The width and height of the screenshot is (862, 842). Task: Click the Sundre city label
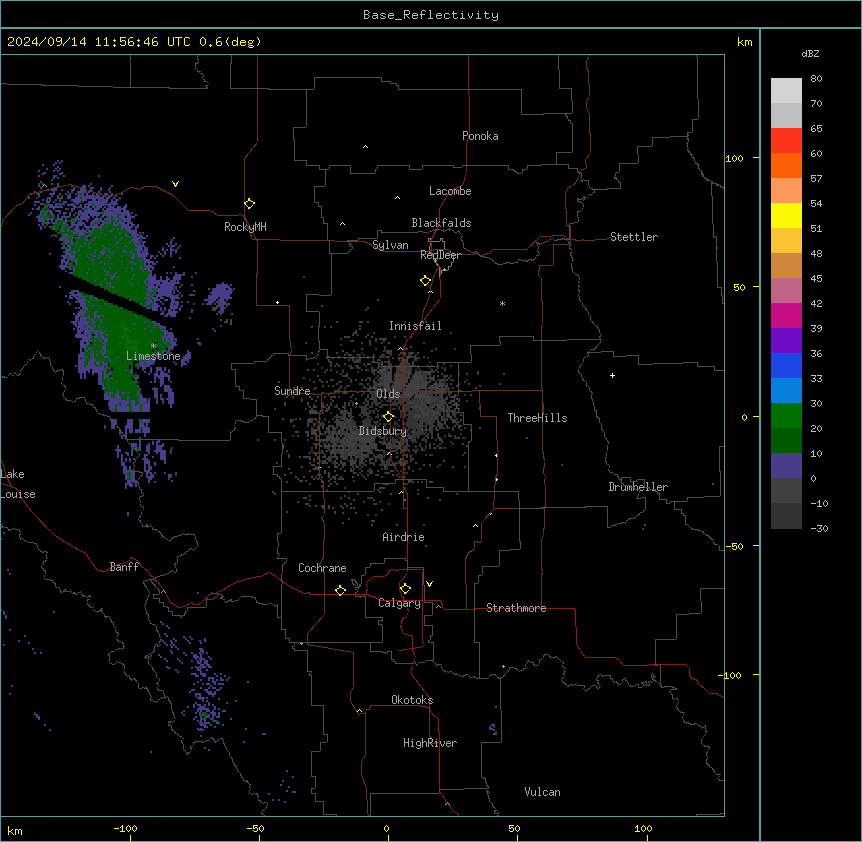[292, 391]
